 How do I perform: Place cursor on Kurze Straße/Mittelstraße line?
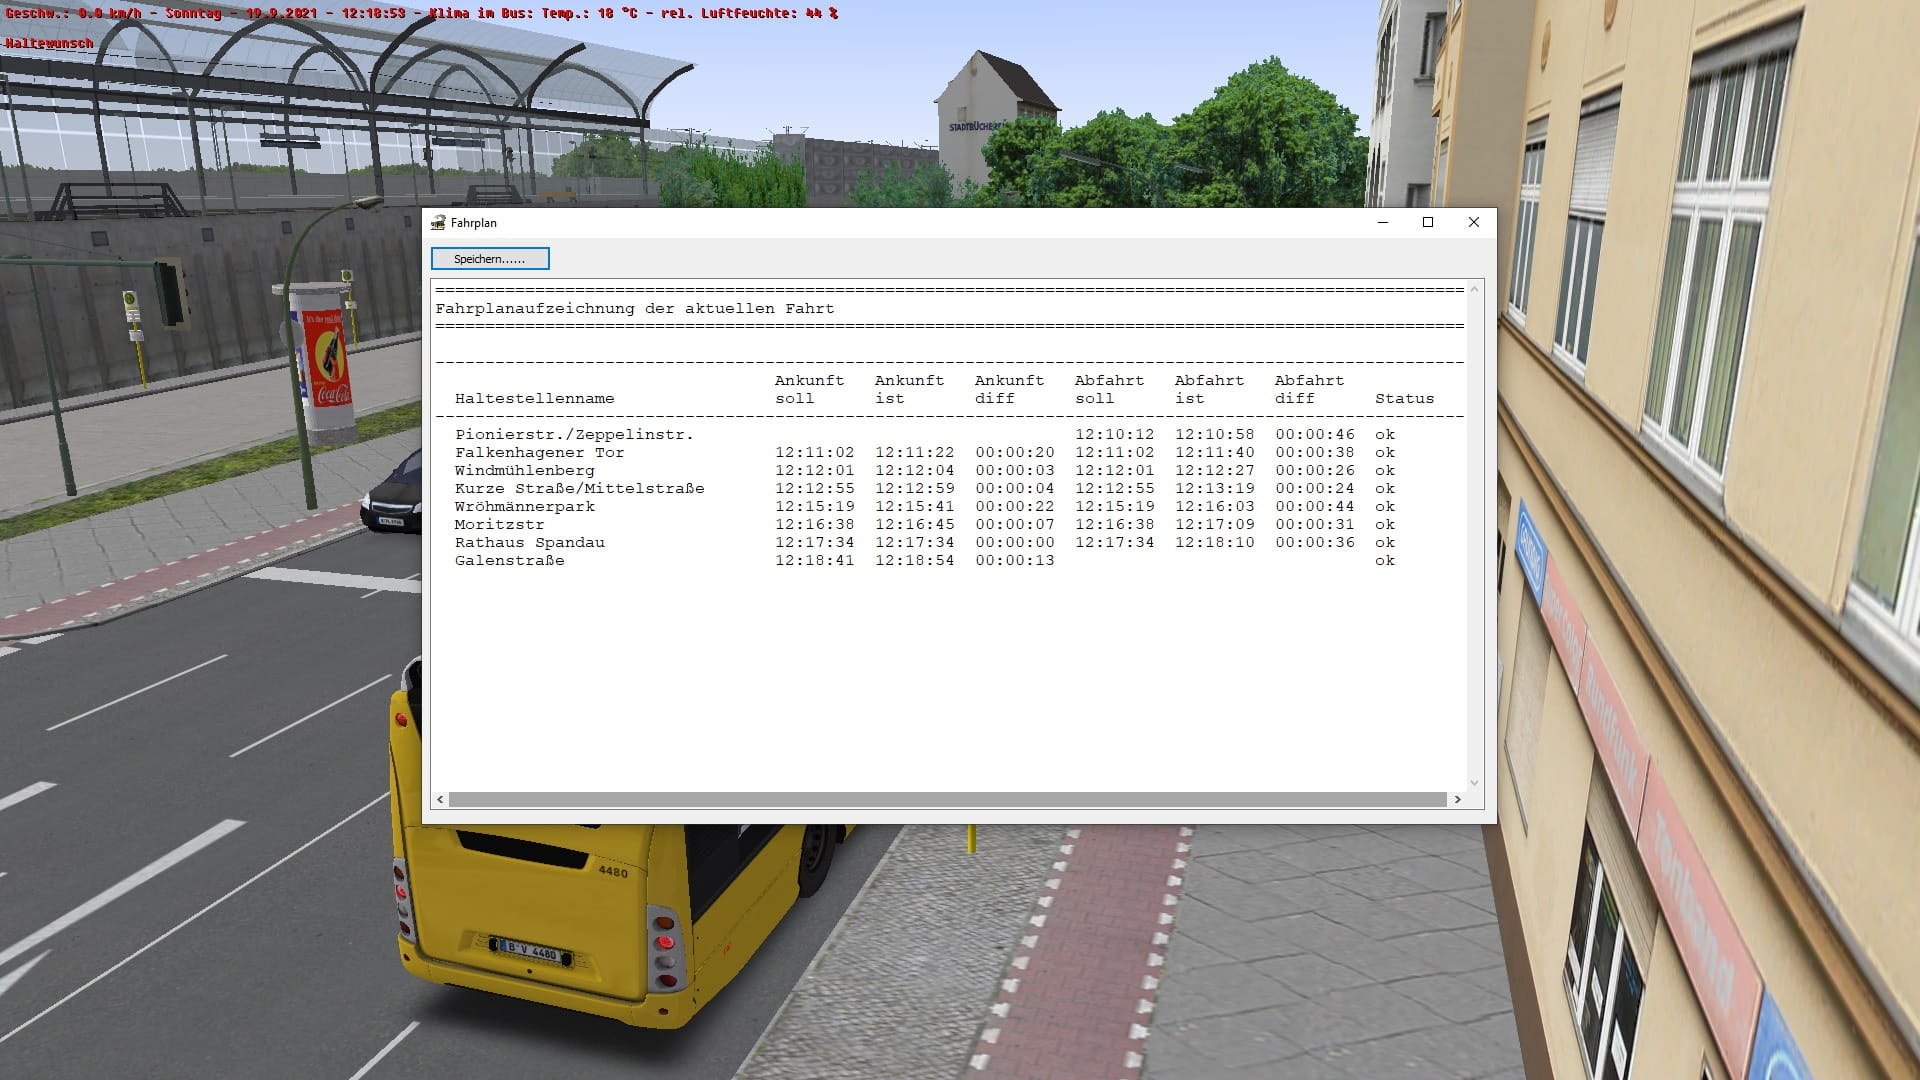click(579, 489)
